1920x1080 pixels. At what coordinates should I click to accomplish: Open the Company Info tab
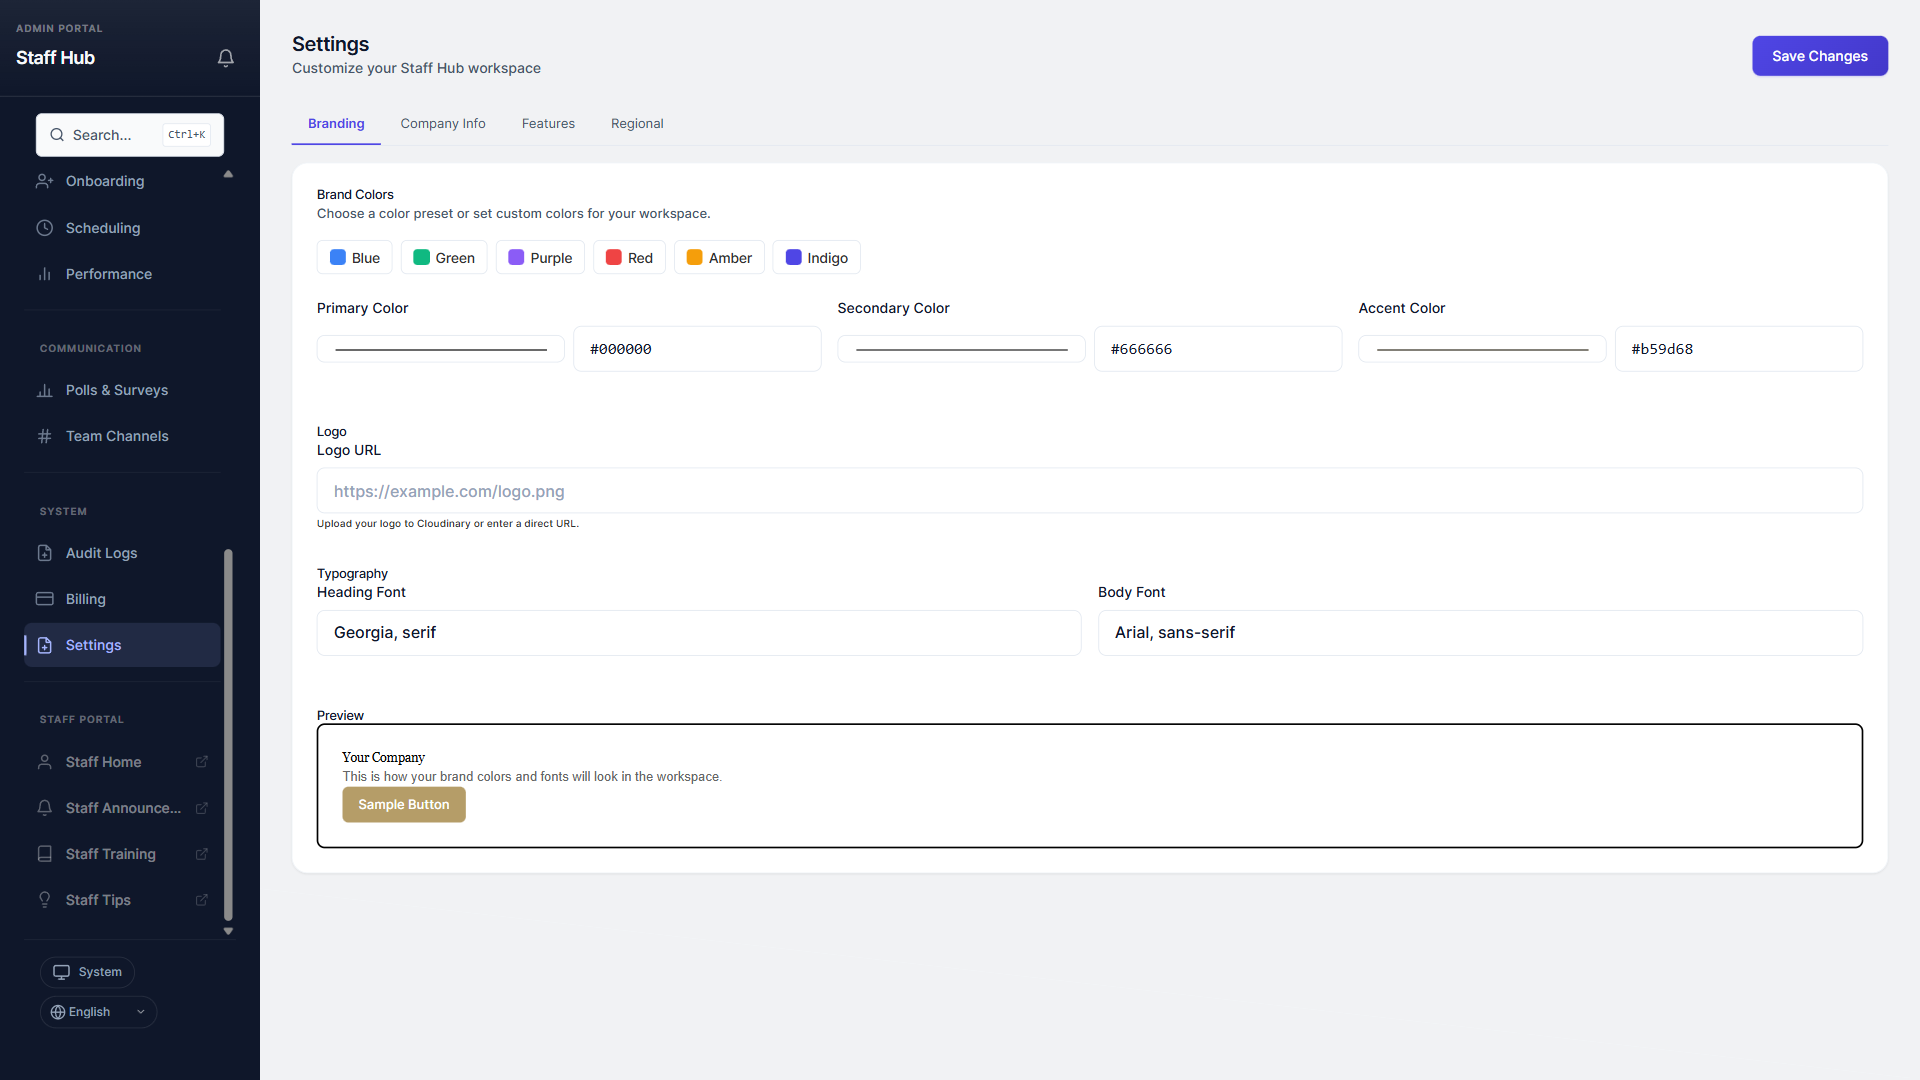pos(443,123)
